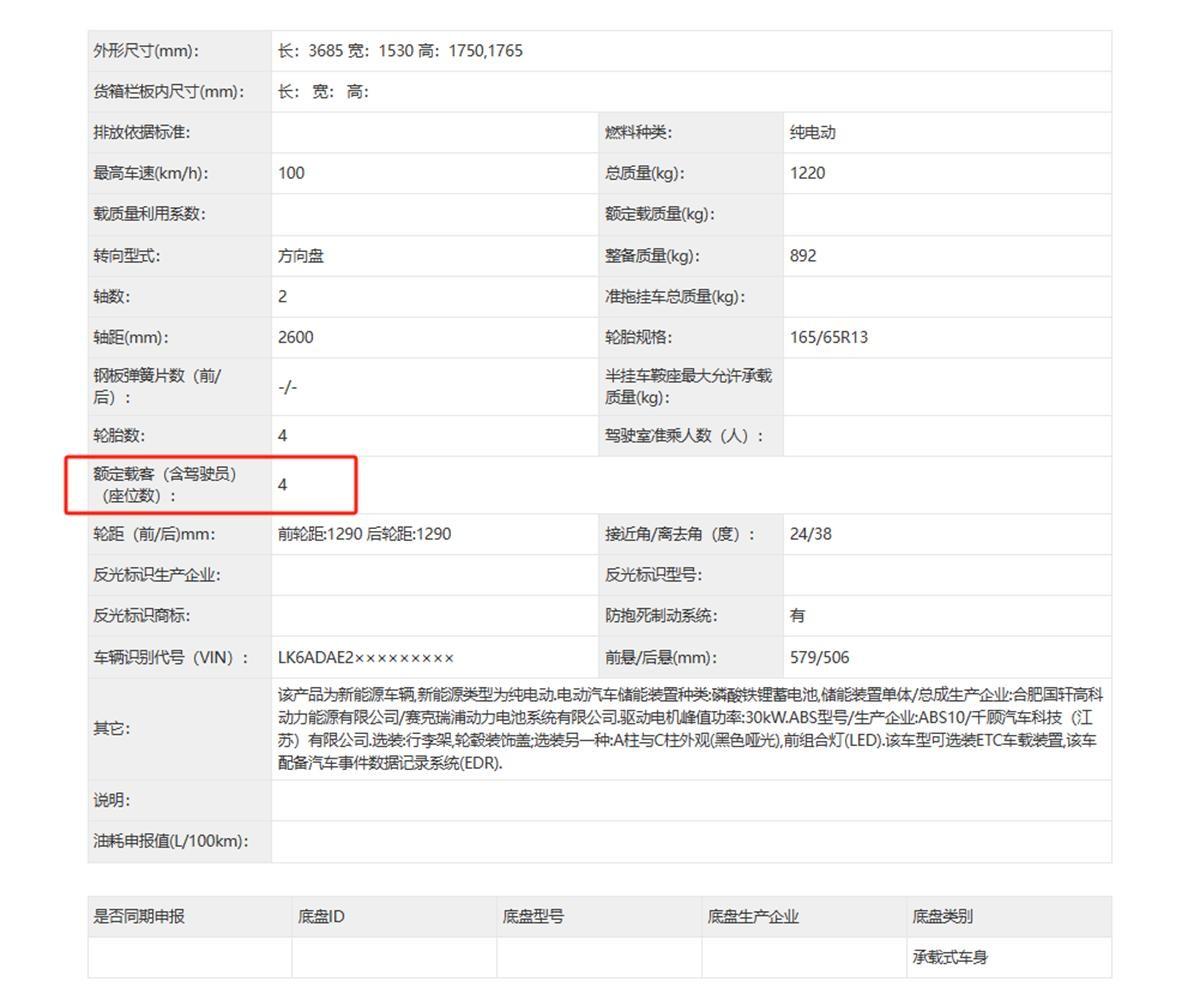
Task: Click the highlighted seat count value 4
Action: coord(283,485)
